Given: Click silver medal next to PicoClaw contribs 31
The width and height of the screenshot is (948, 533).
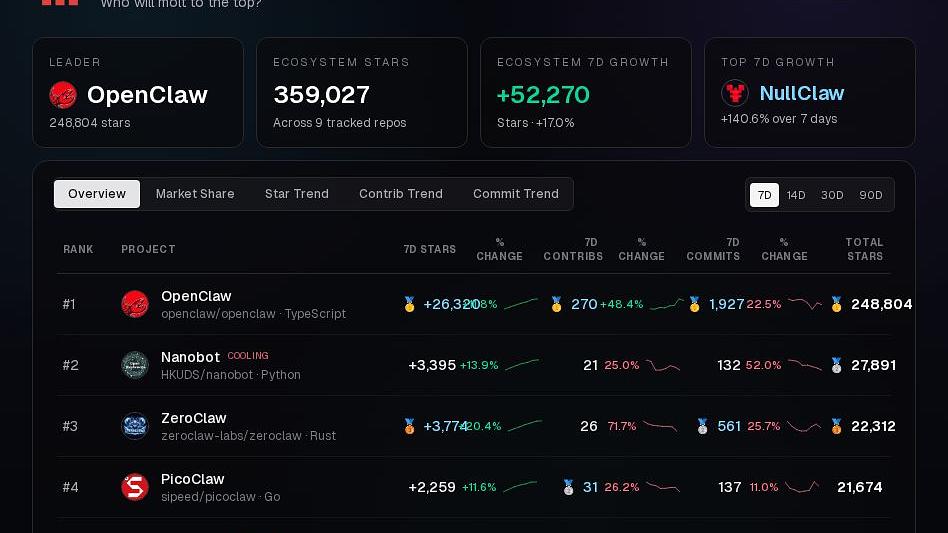Looking at the screenshot, I should pos(568,487).
